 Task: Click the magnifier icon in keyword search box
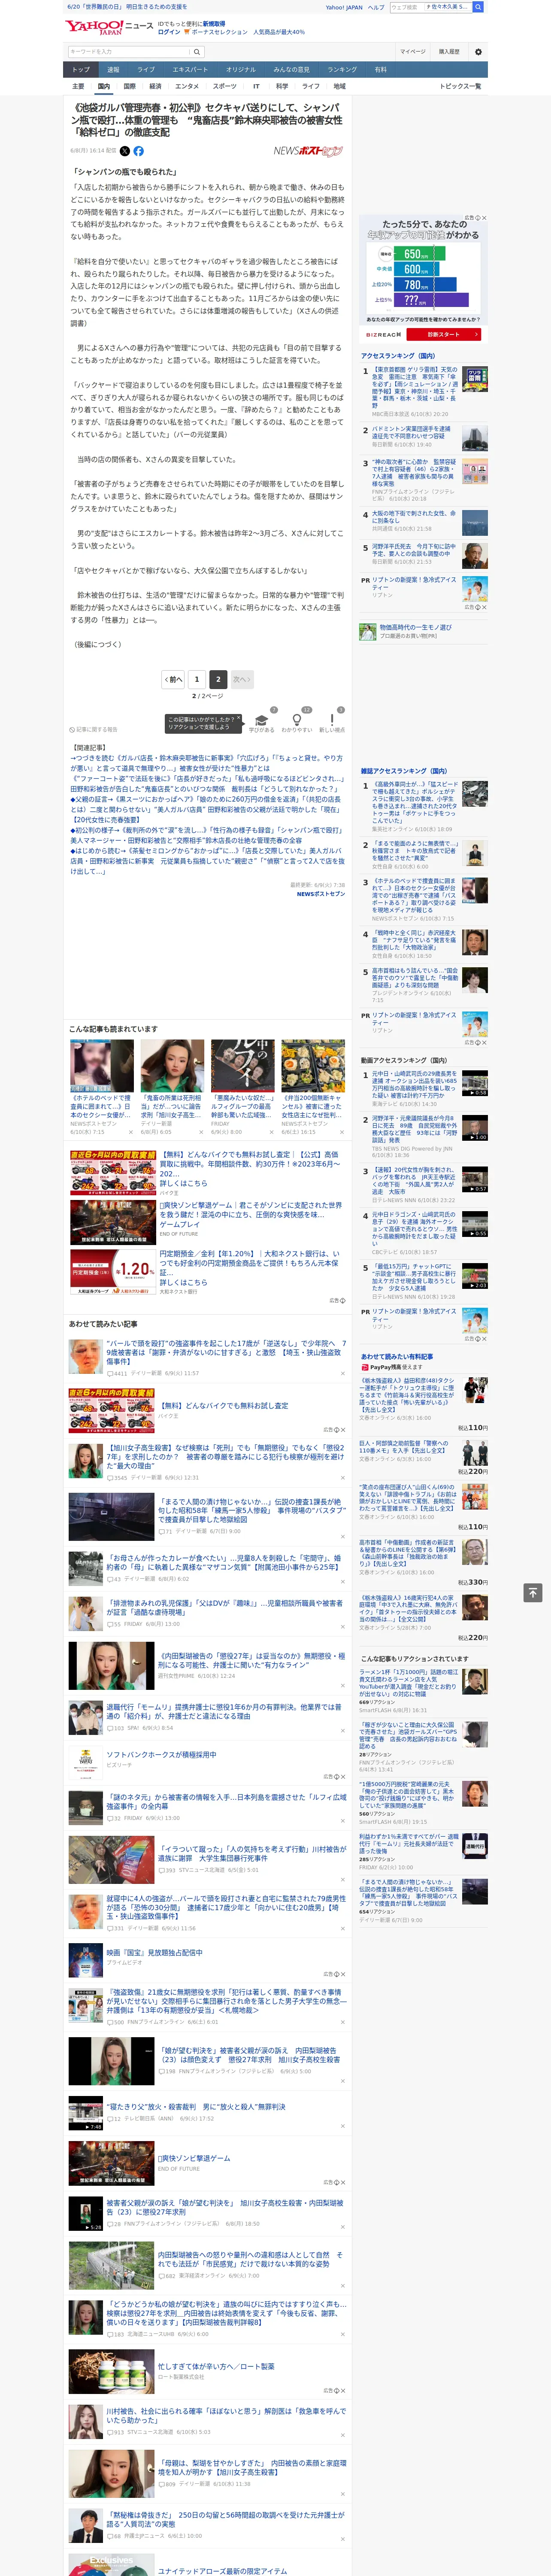click(x=197, y=52)
